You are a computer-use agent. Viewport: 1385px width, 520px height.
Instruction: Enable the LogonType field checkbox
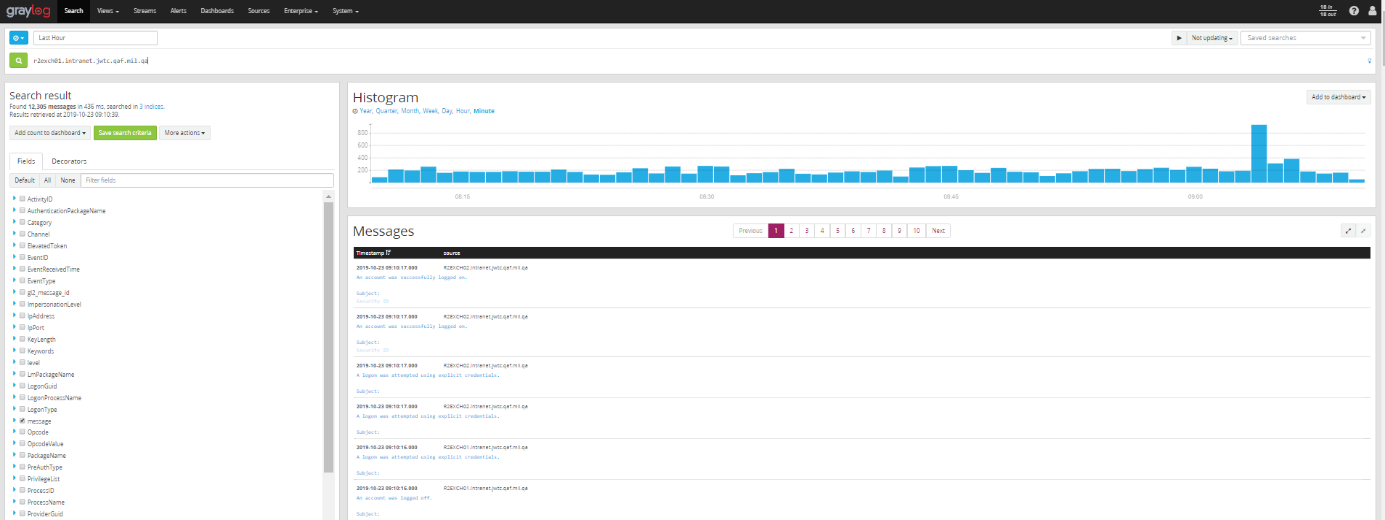click(x=22, y=409)
